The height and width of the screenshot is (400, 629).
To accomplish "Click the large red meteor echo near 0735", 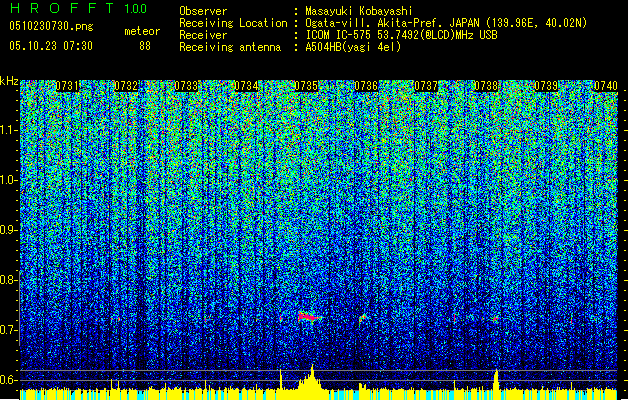I will (309, 317).
